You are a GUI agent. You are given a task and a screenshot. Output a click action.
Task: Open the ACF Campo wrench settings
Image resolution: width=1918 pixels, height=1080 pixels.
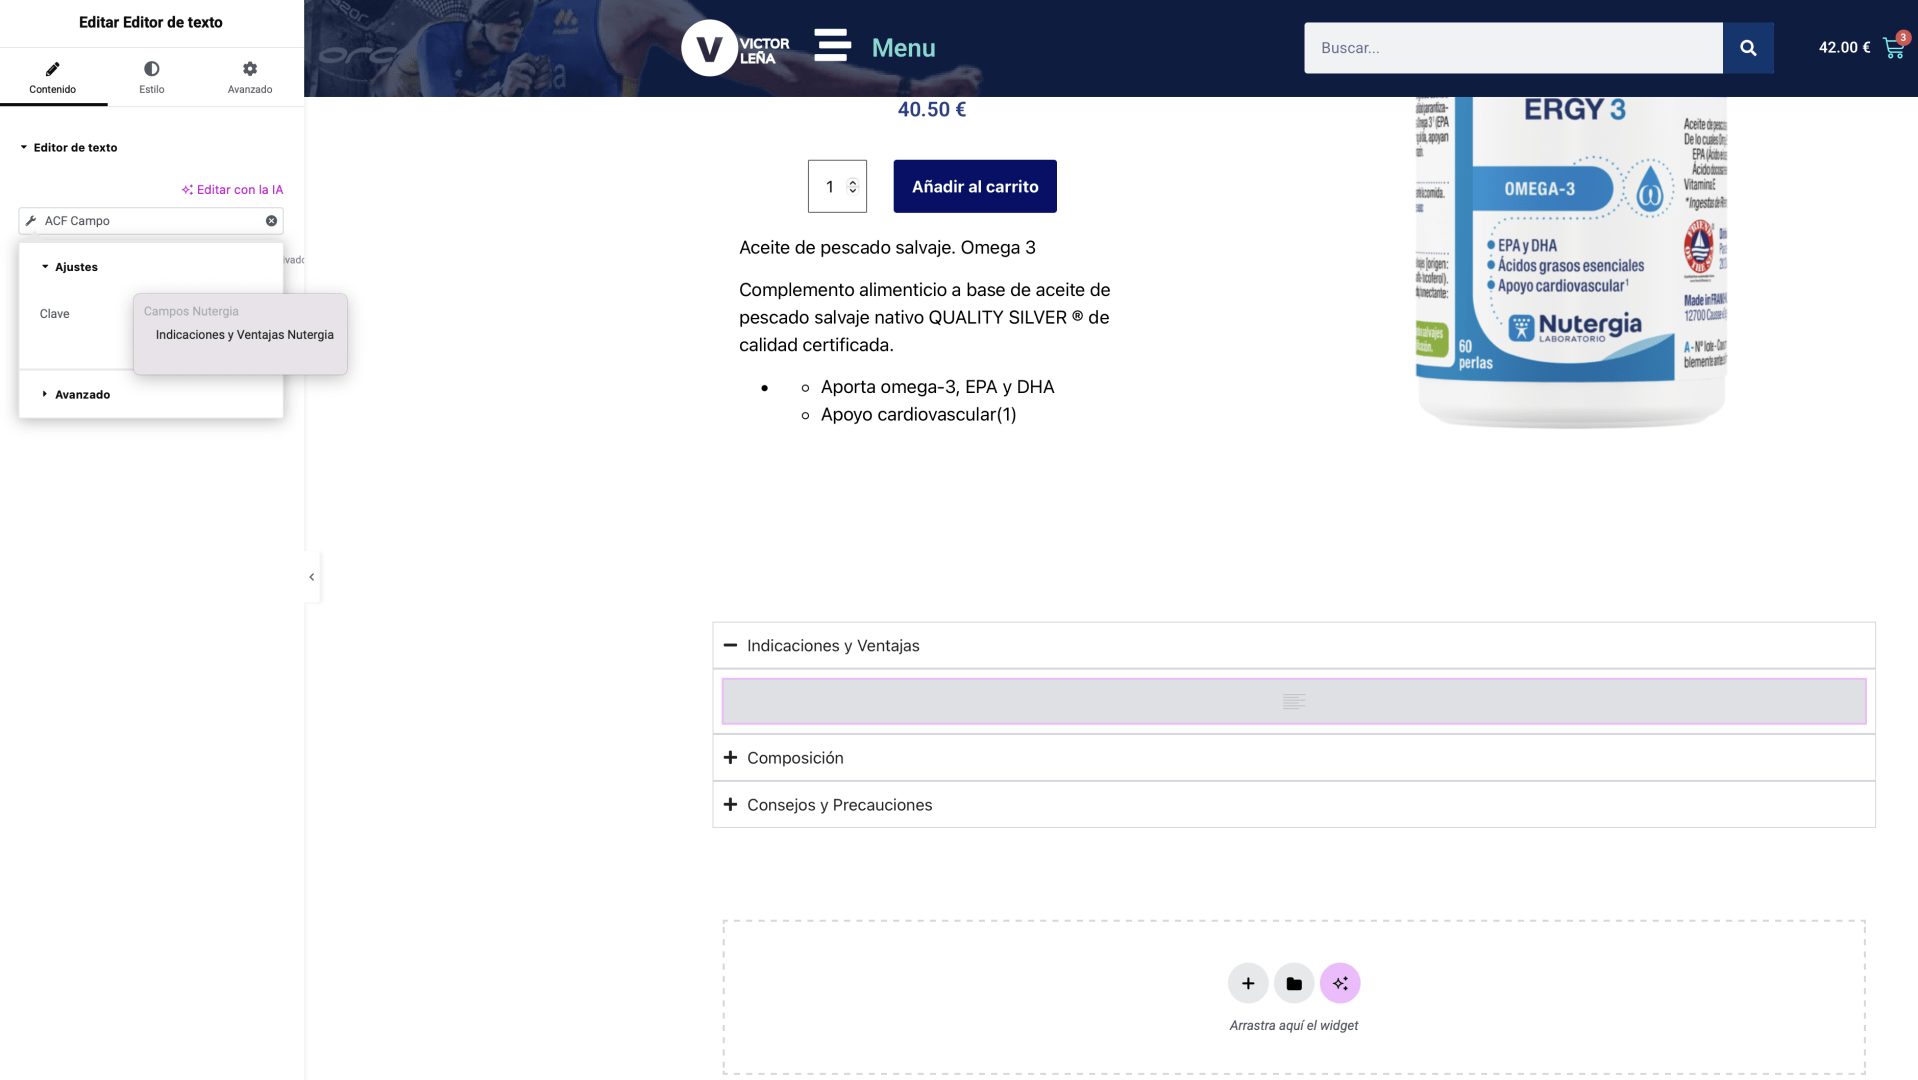pos(31,221)
